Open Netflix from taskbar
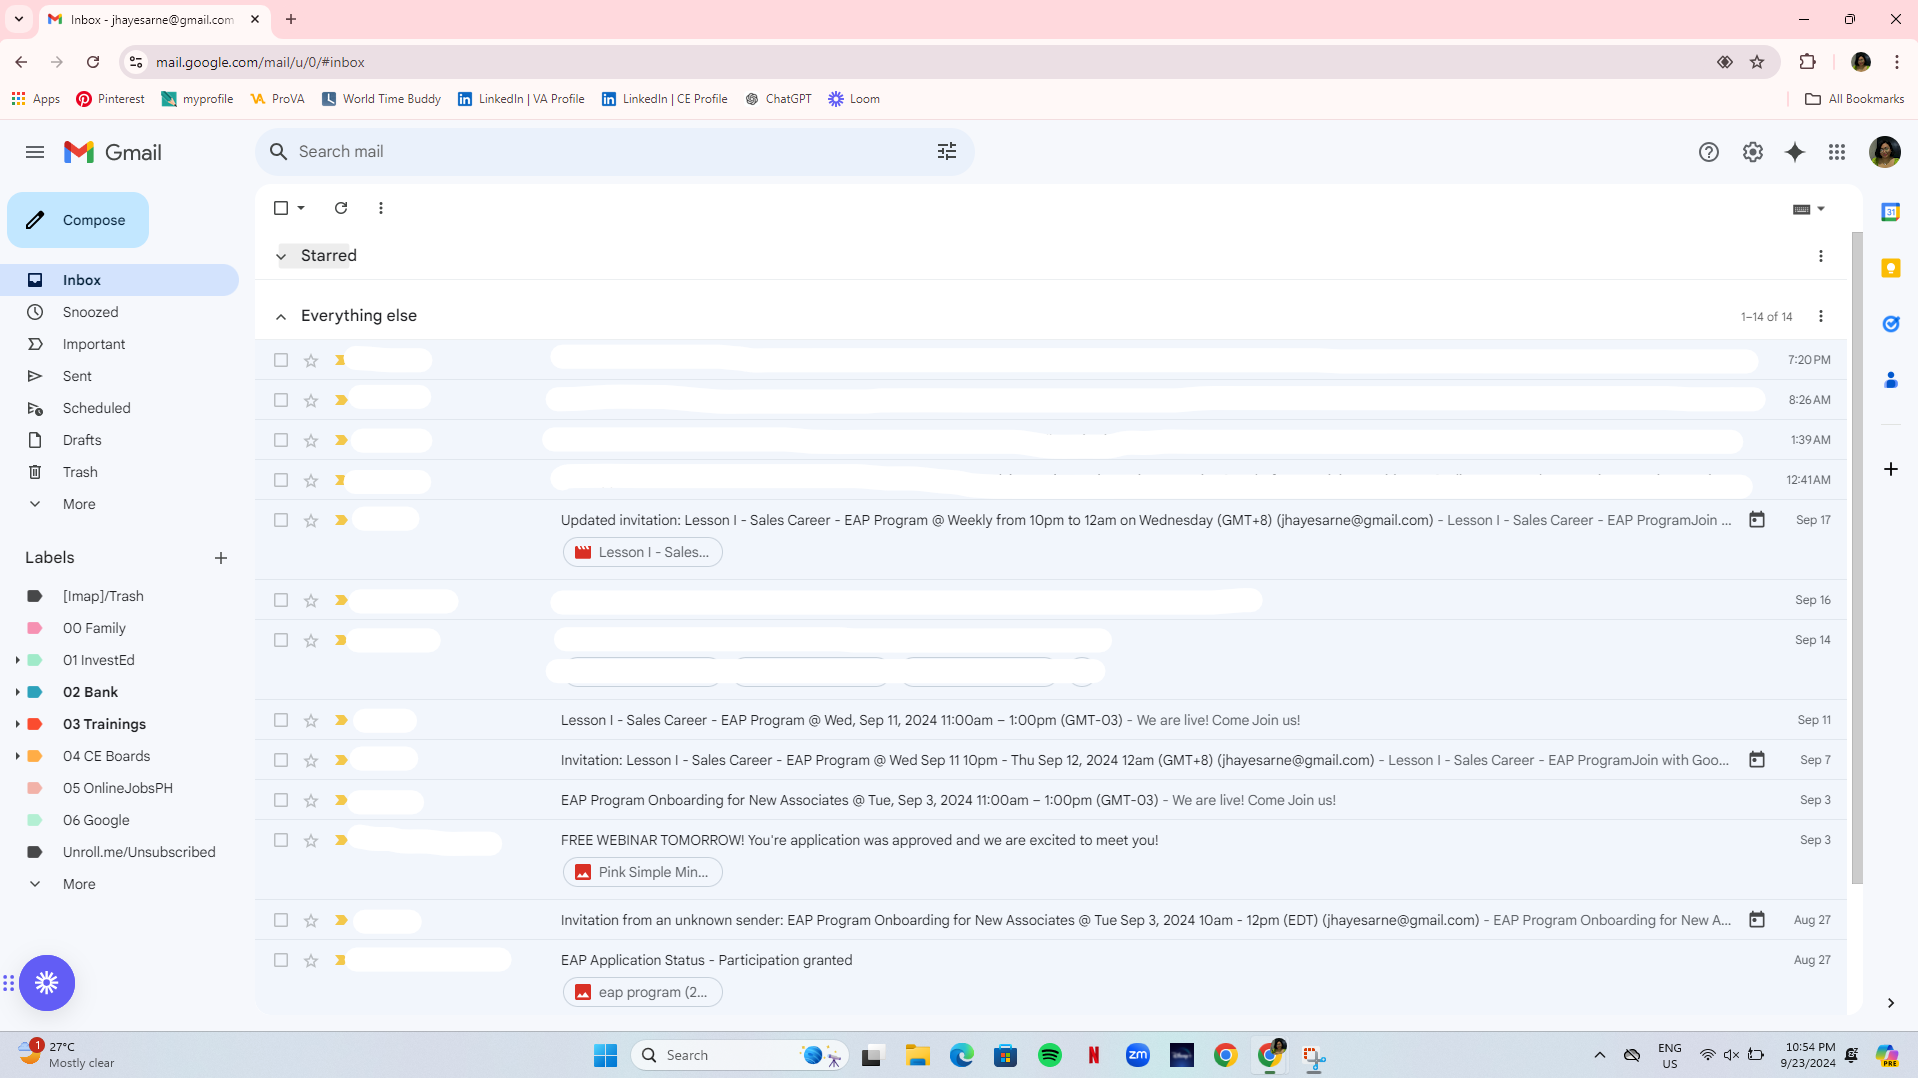 [x=1094, y=1055]
